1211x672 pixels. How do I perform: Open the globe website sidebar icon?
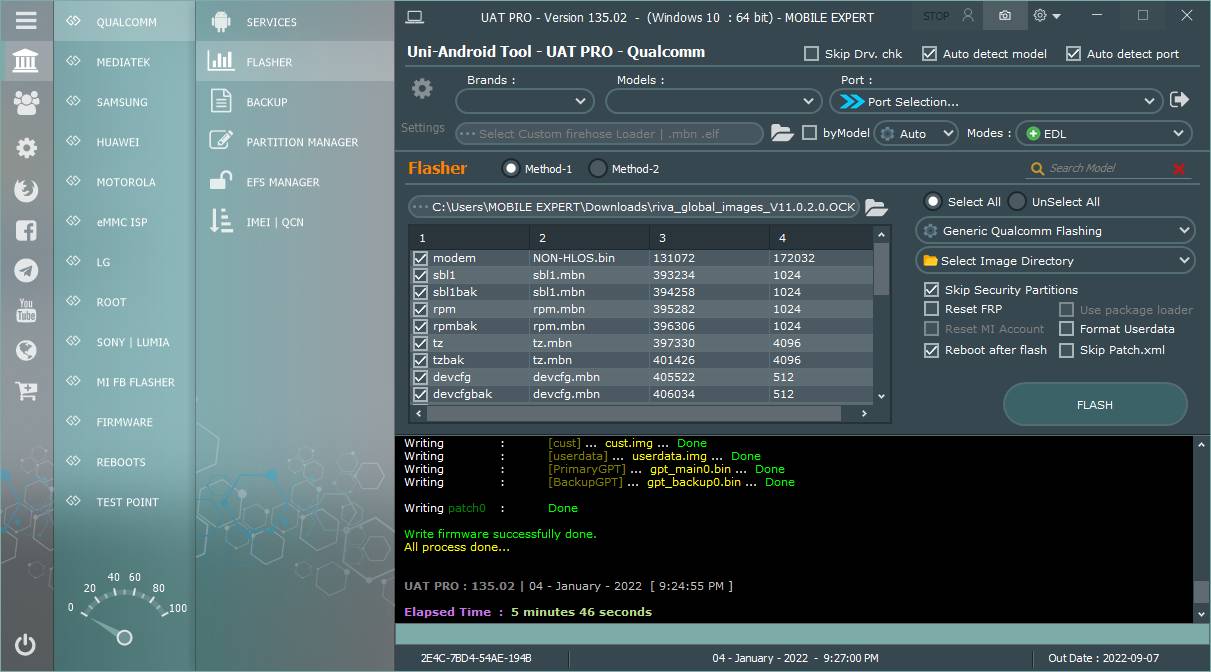(26, 350)
